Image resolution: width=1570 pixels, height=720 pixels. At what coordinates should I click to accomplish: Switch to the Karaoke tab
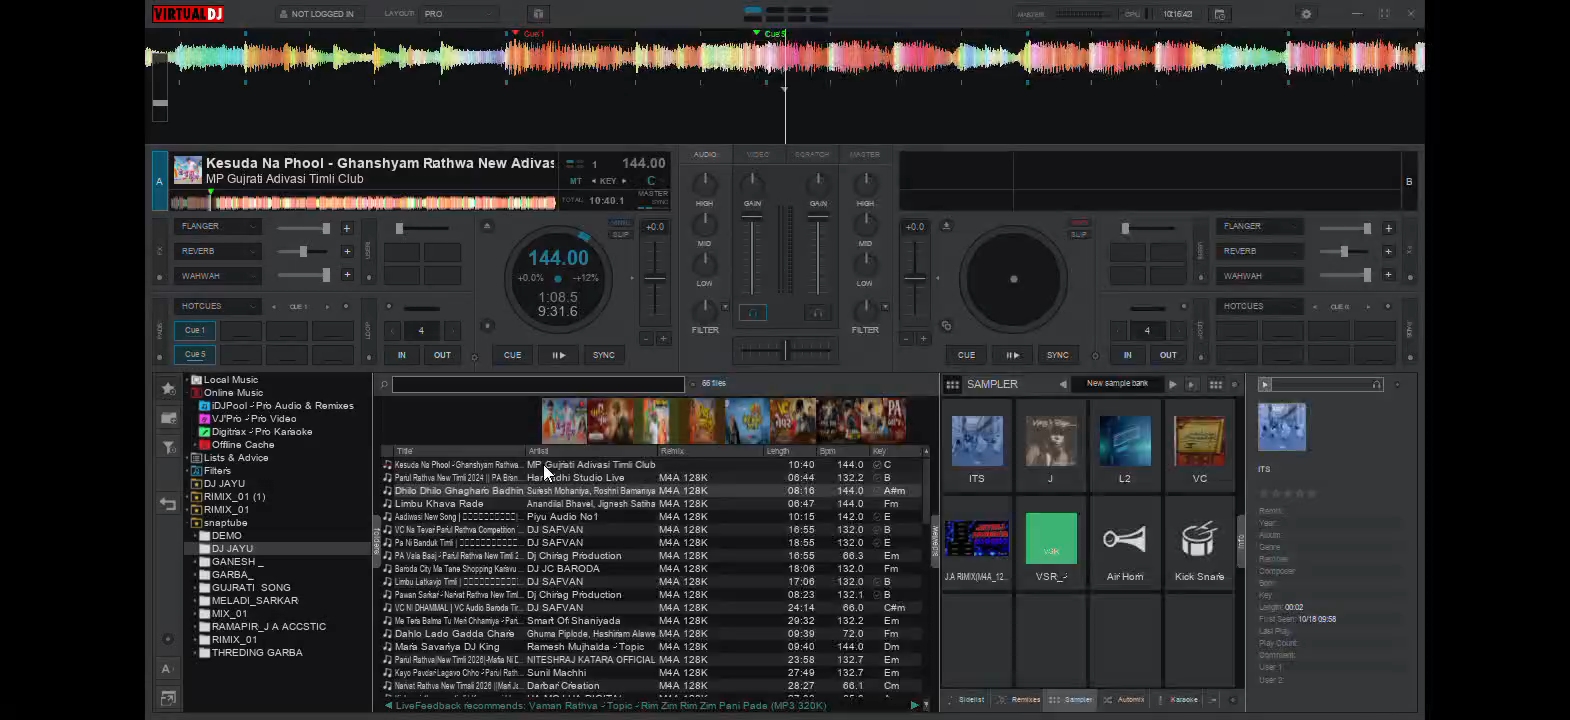(1178, 700)
